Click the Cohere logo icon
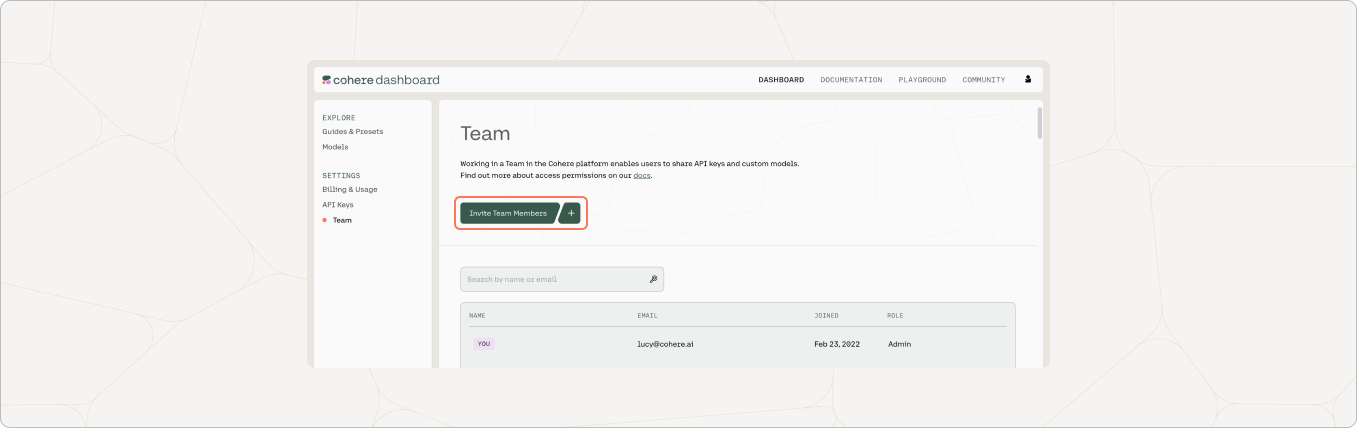1357x428 pixels. click(327, 80)
